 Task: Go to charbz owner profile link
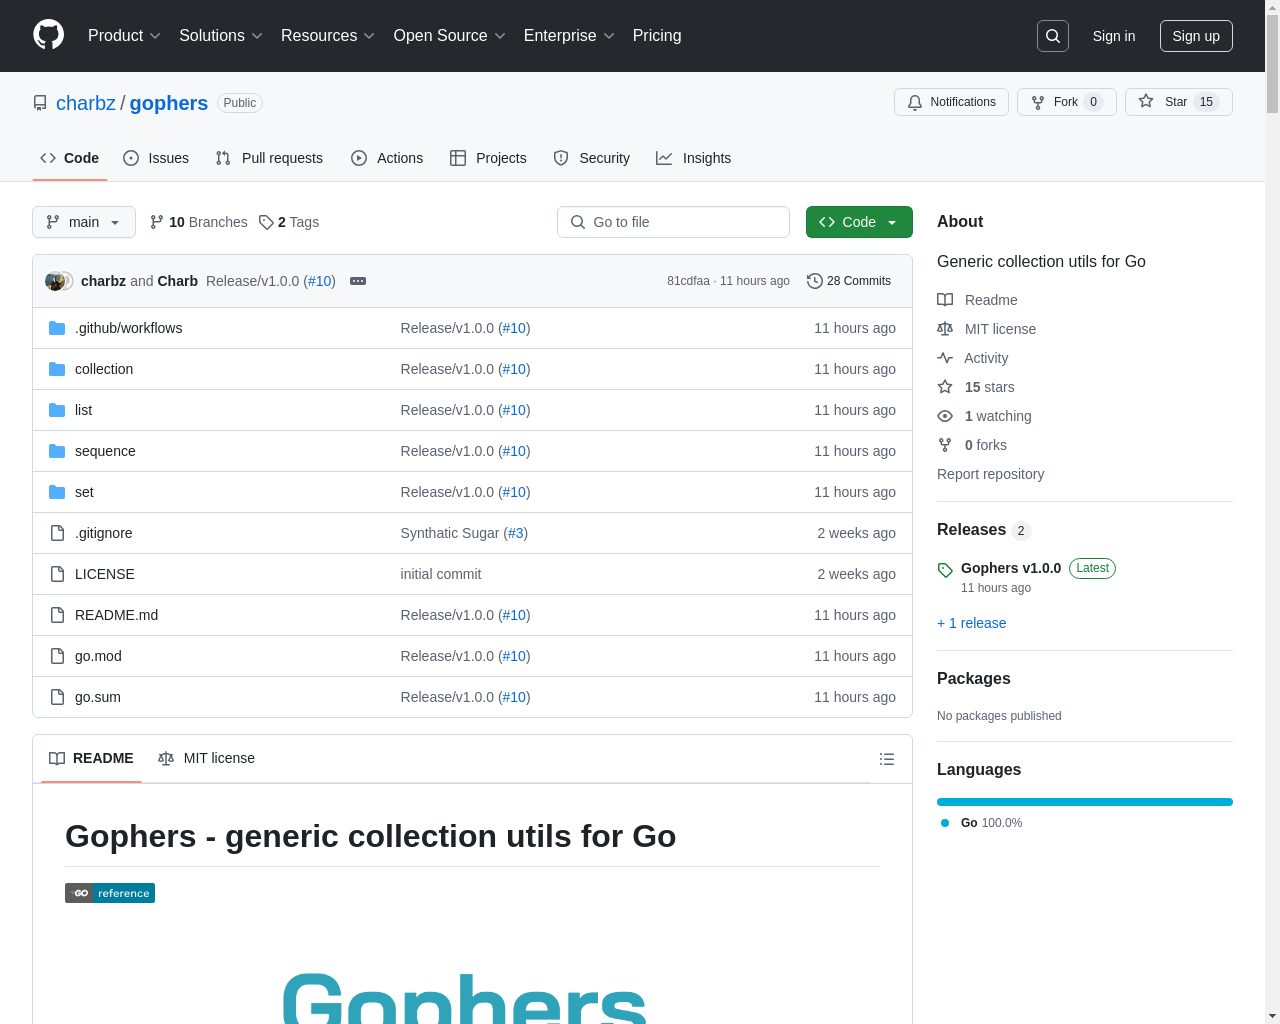(x=86, y=103)
